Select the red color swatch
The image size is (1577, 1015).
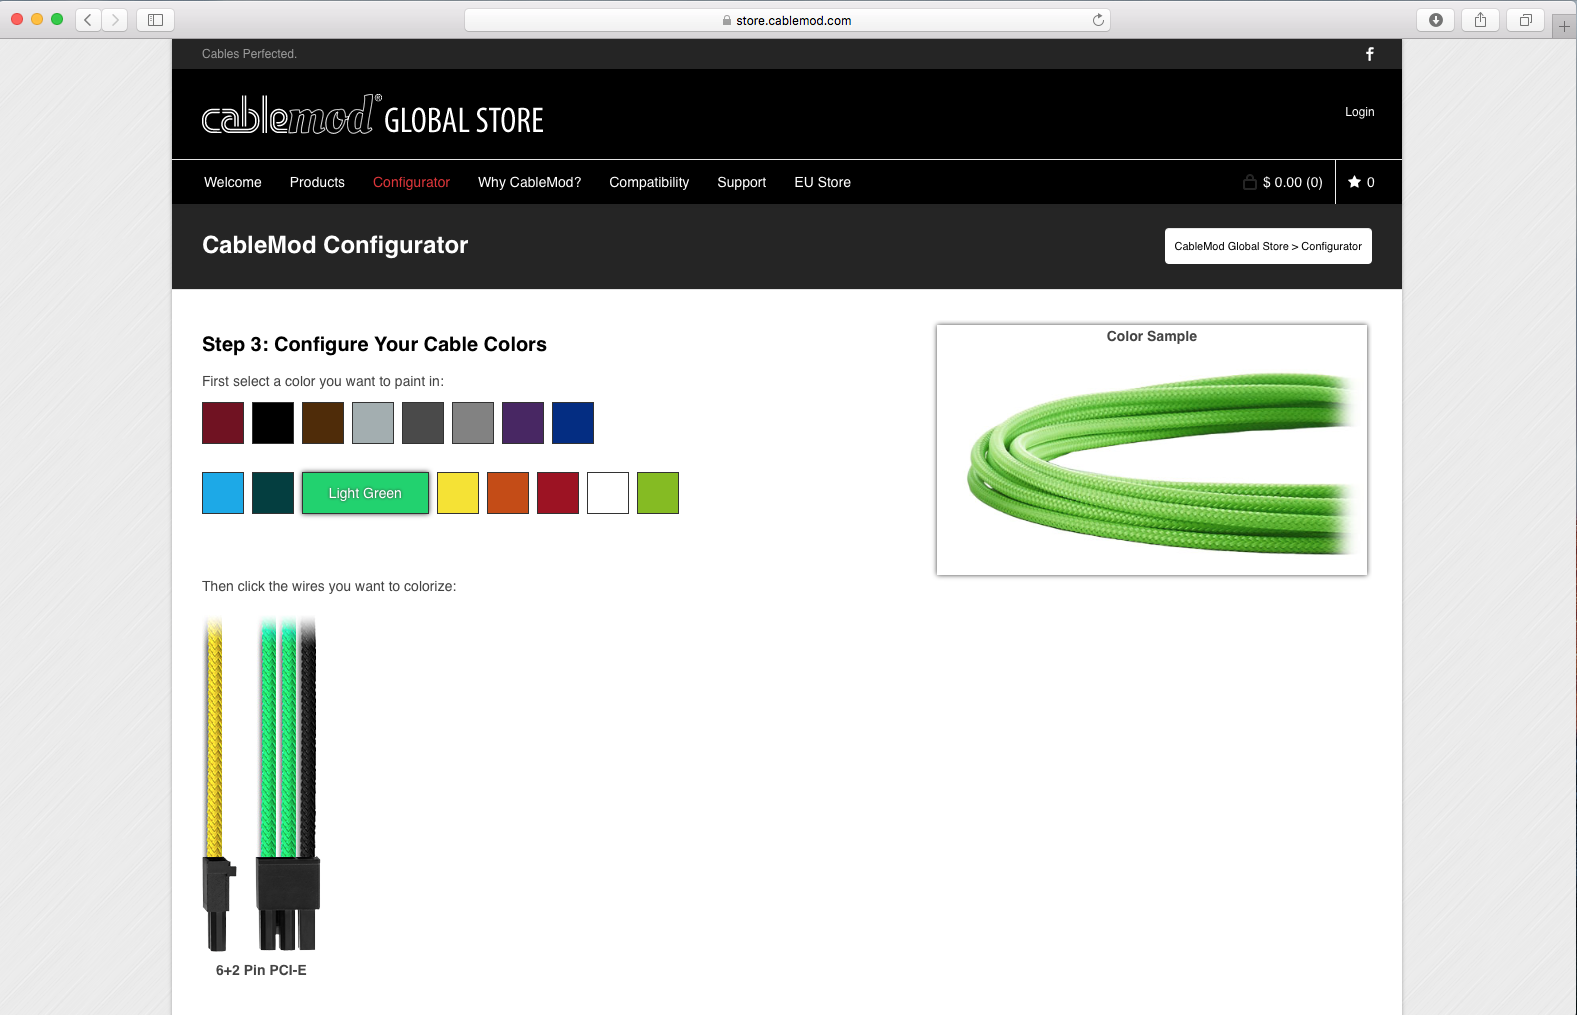click(558, 493)
